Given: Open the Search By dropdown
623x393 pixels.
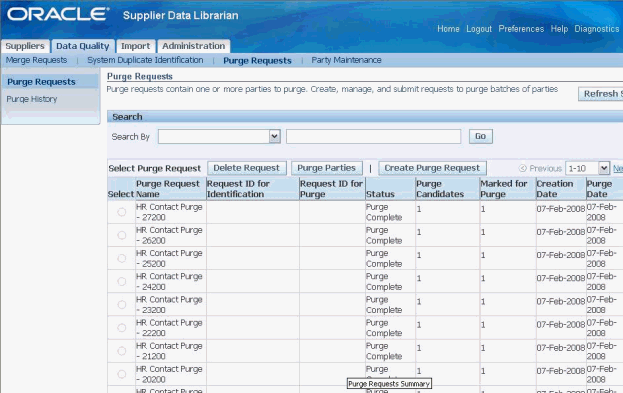Looking at the screenshot, I should (219, 136).
